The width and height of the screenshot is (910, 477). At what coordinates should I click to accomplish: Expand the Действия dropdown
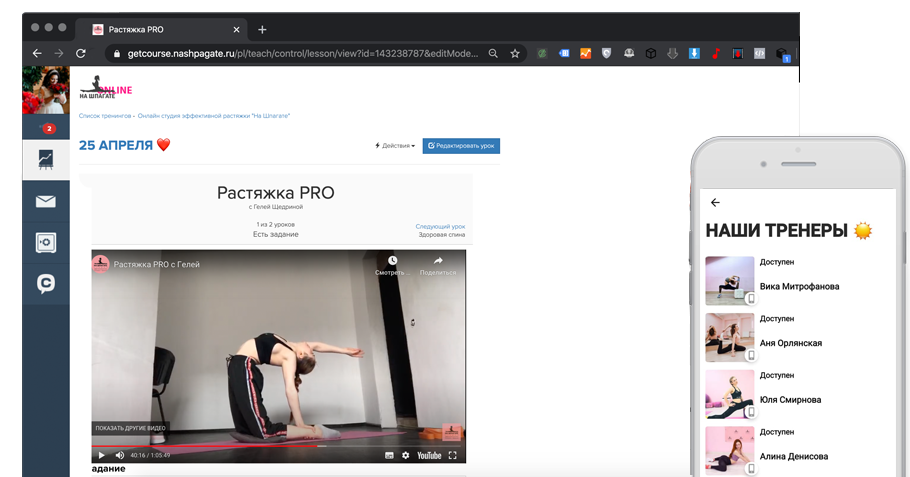[x=395, y=146]
